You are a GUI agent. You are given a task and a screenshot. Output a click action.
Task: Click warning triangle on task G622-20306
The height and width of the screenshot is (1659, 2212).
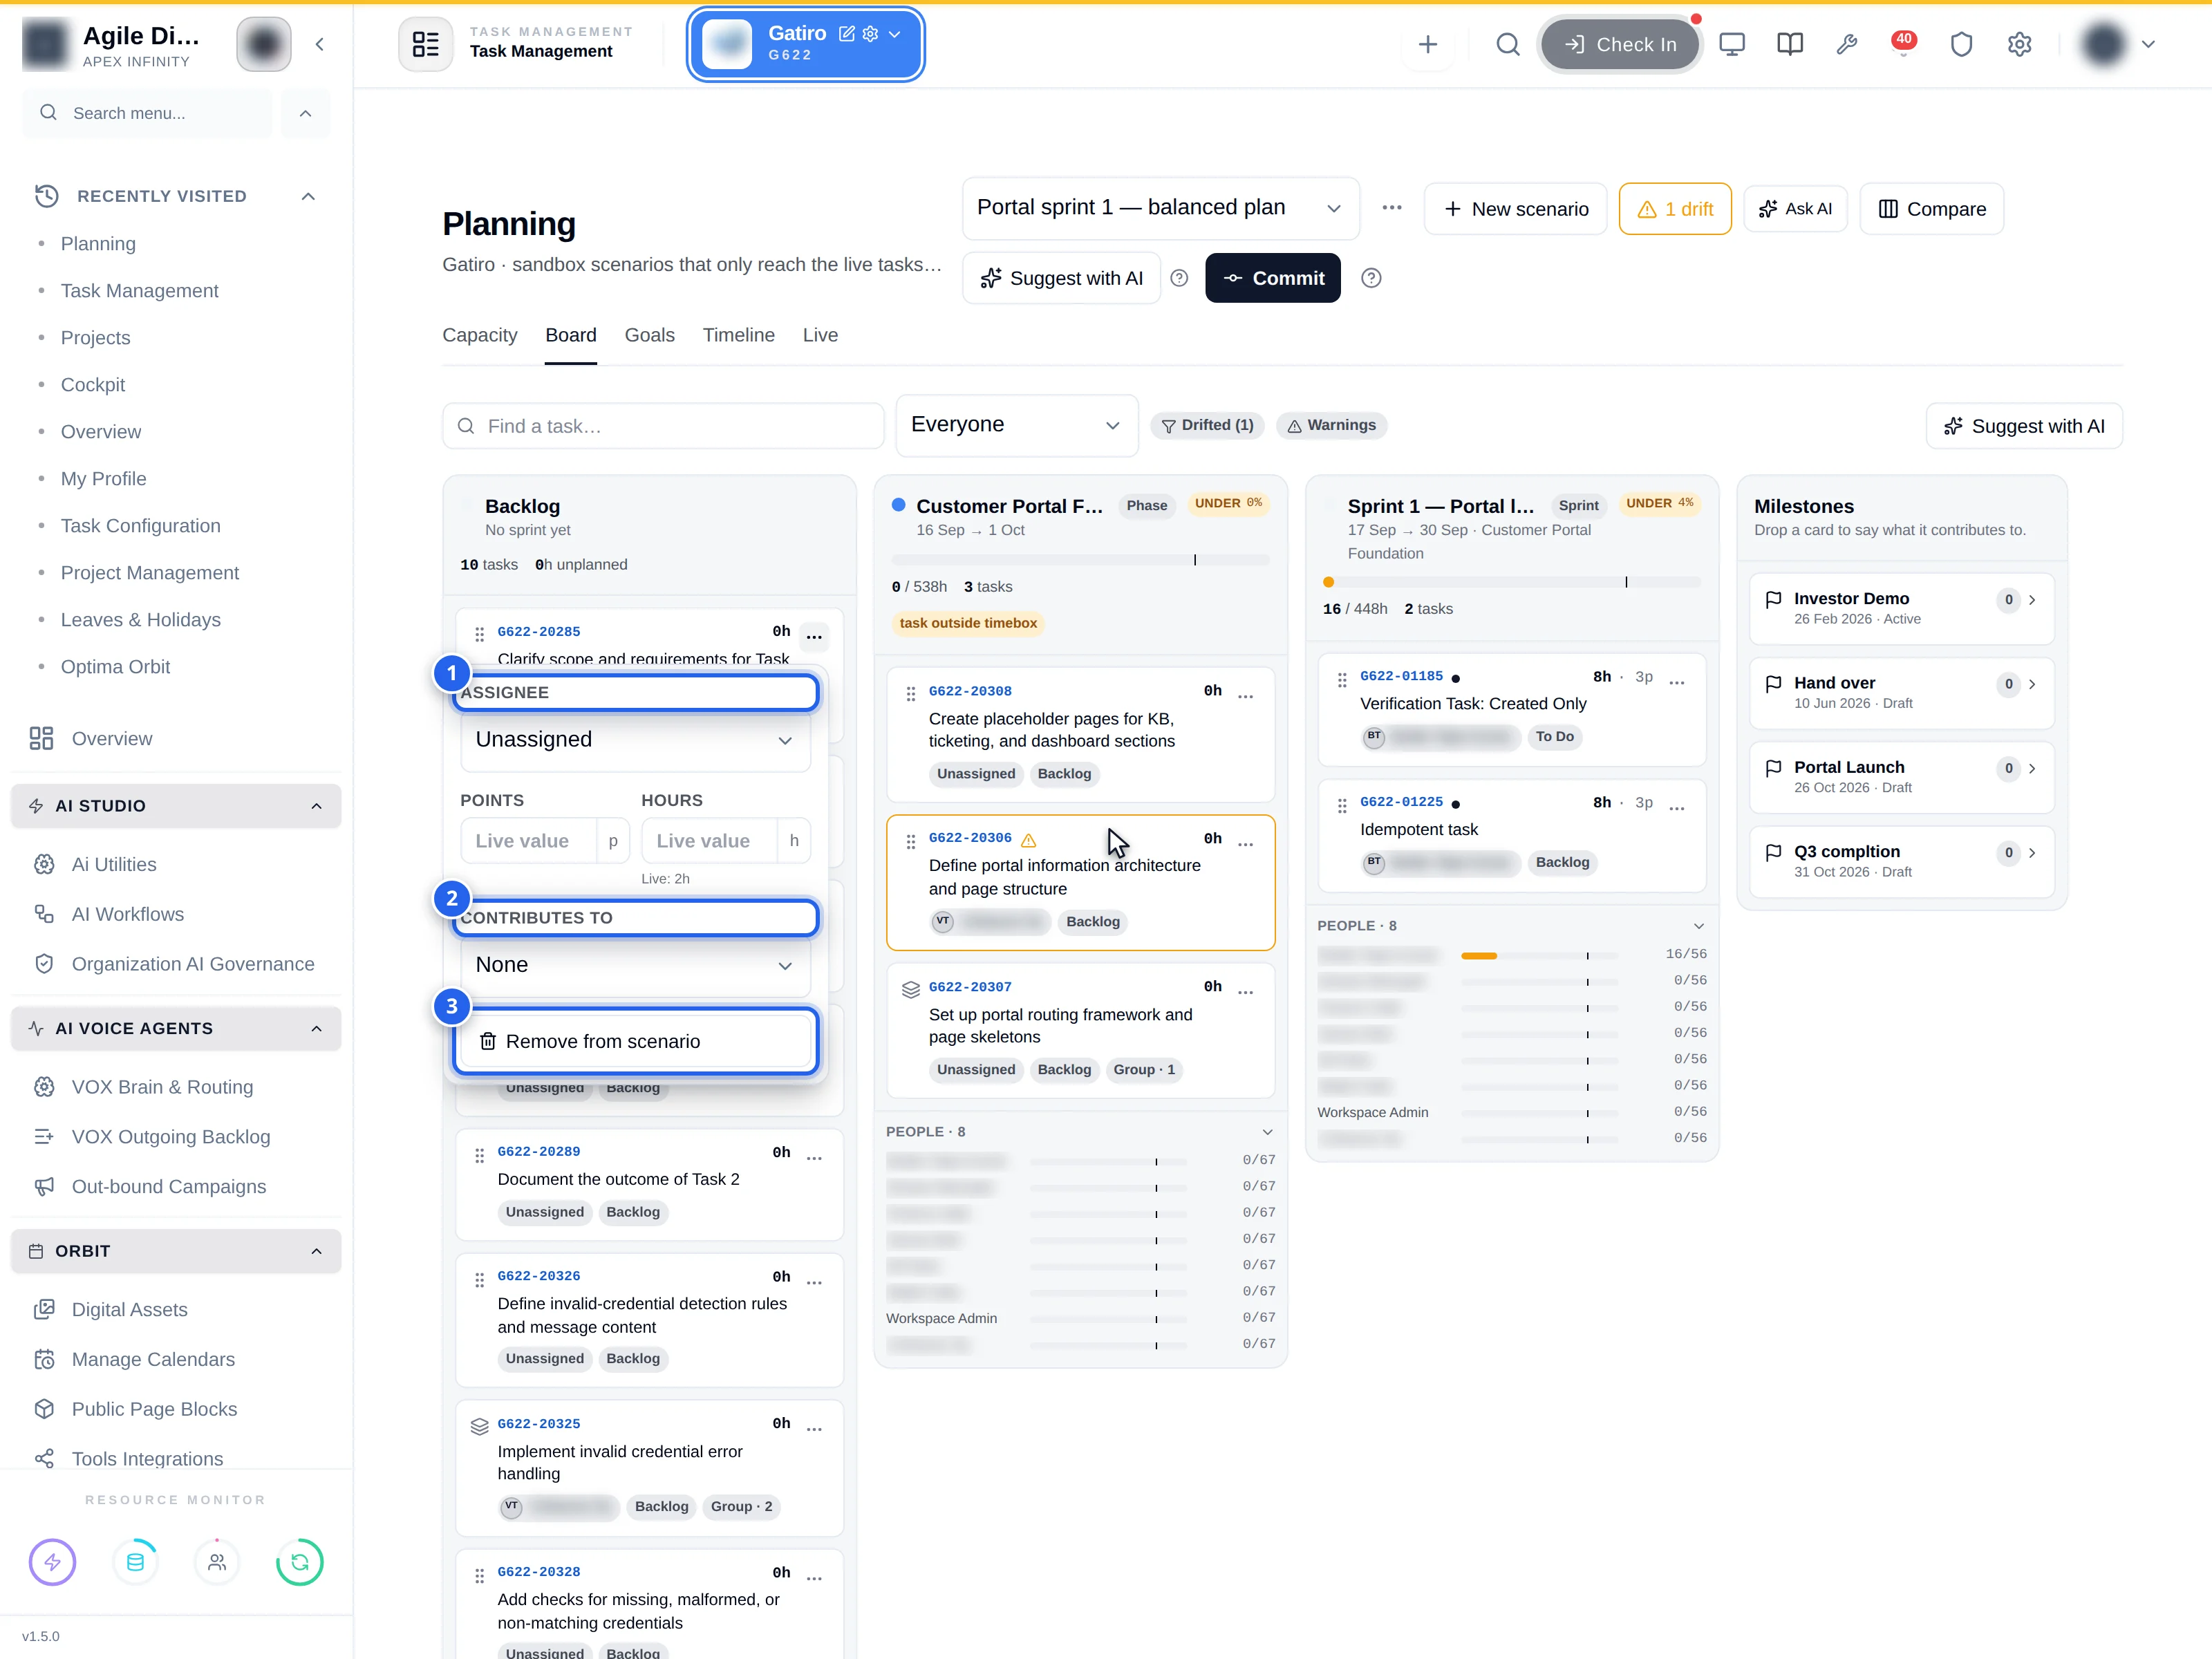point(1028,840)
